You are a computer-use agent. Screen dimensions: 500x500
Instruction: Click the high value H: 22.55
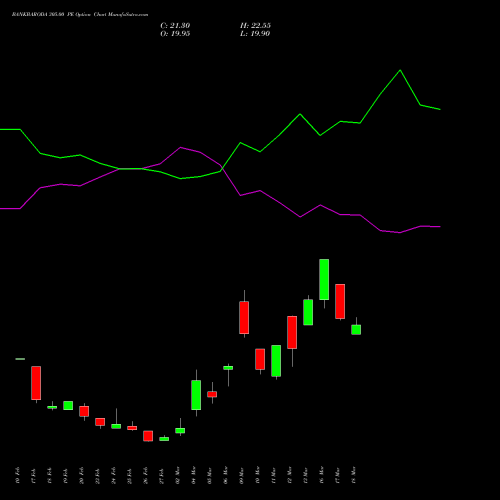click(x=255, y=26)
